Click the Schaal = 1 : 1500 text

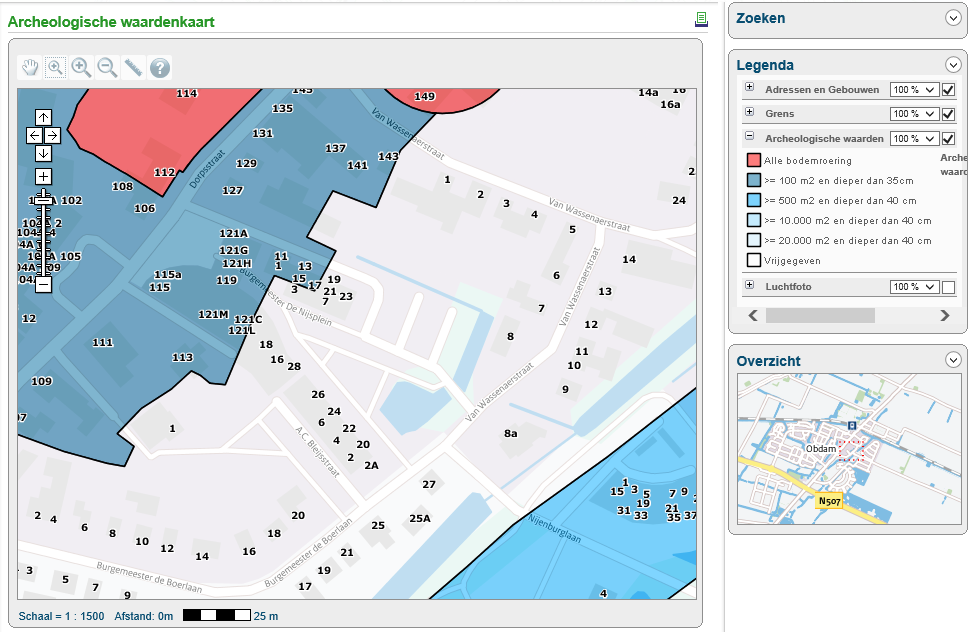(61, 616)
